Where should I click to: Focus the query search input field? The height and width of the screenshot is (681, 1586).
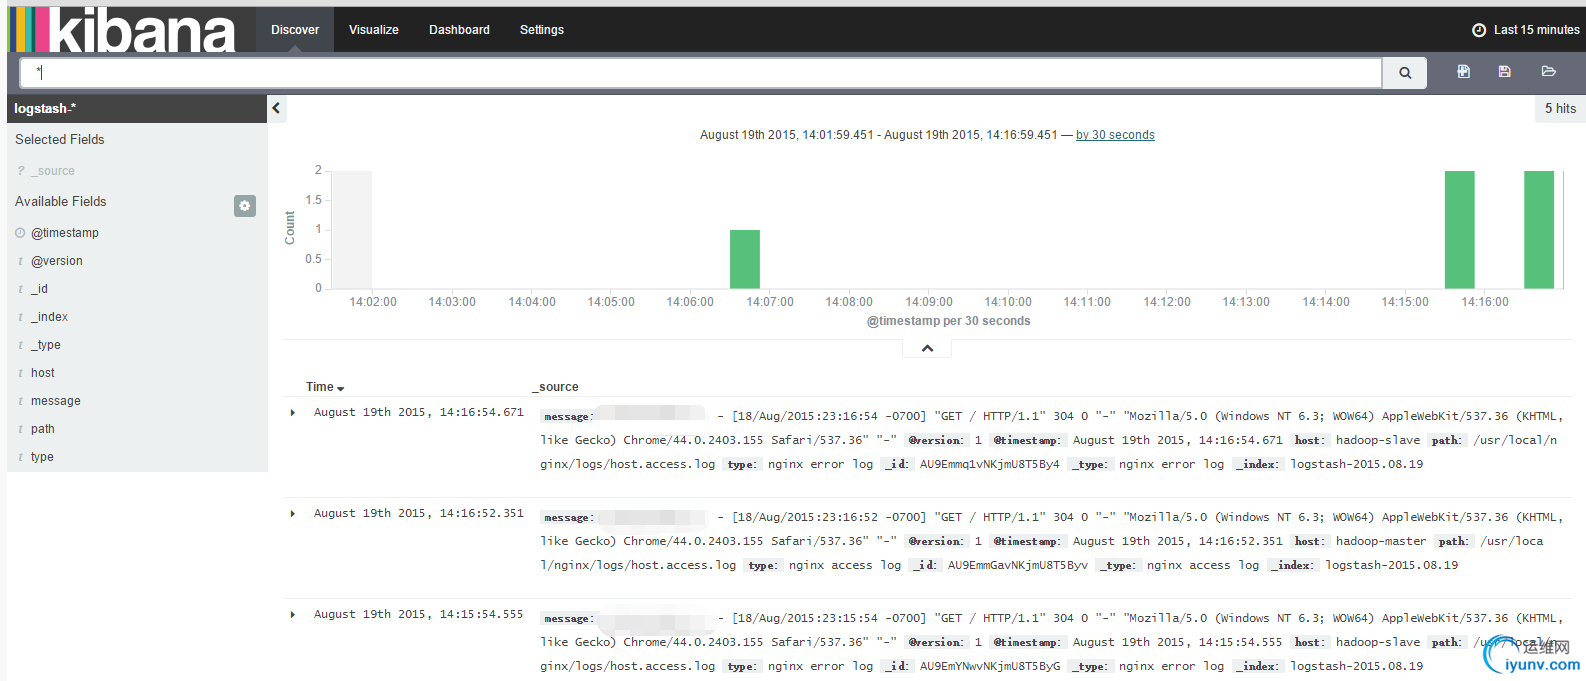pyautogui.click(x=701, y=73)
